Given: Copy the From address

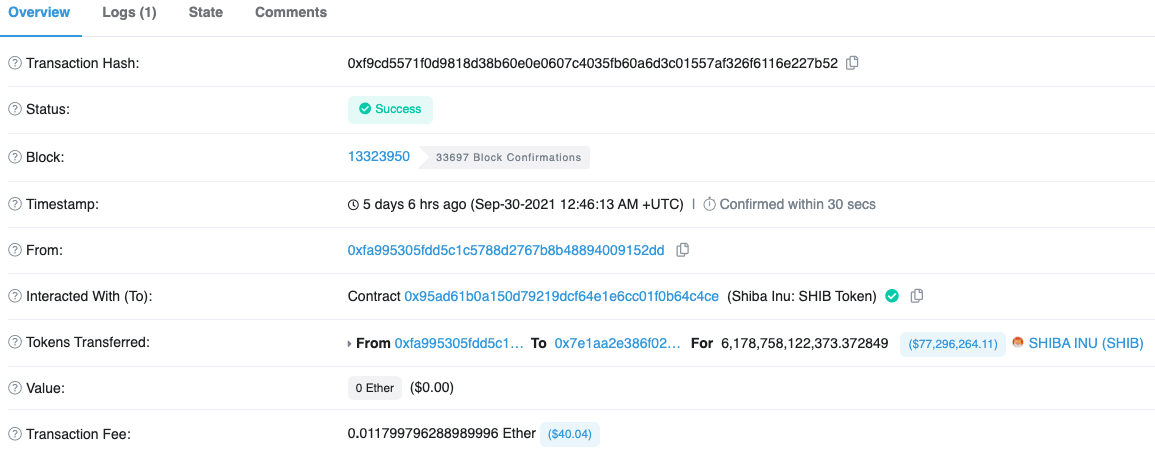Looking at the screenshot, I should (682, 250).
